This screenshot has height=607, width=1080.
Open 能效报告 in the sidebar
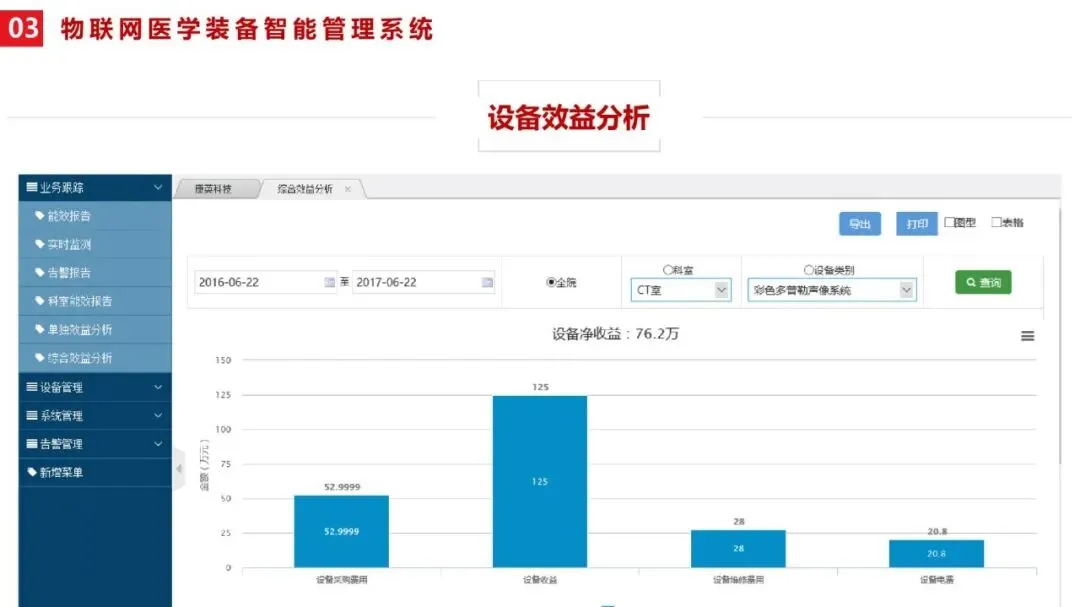pos(95,216)
